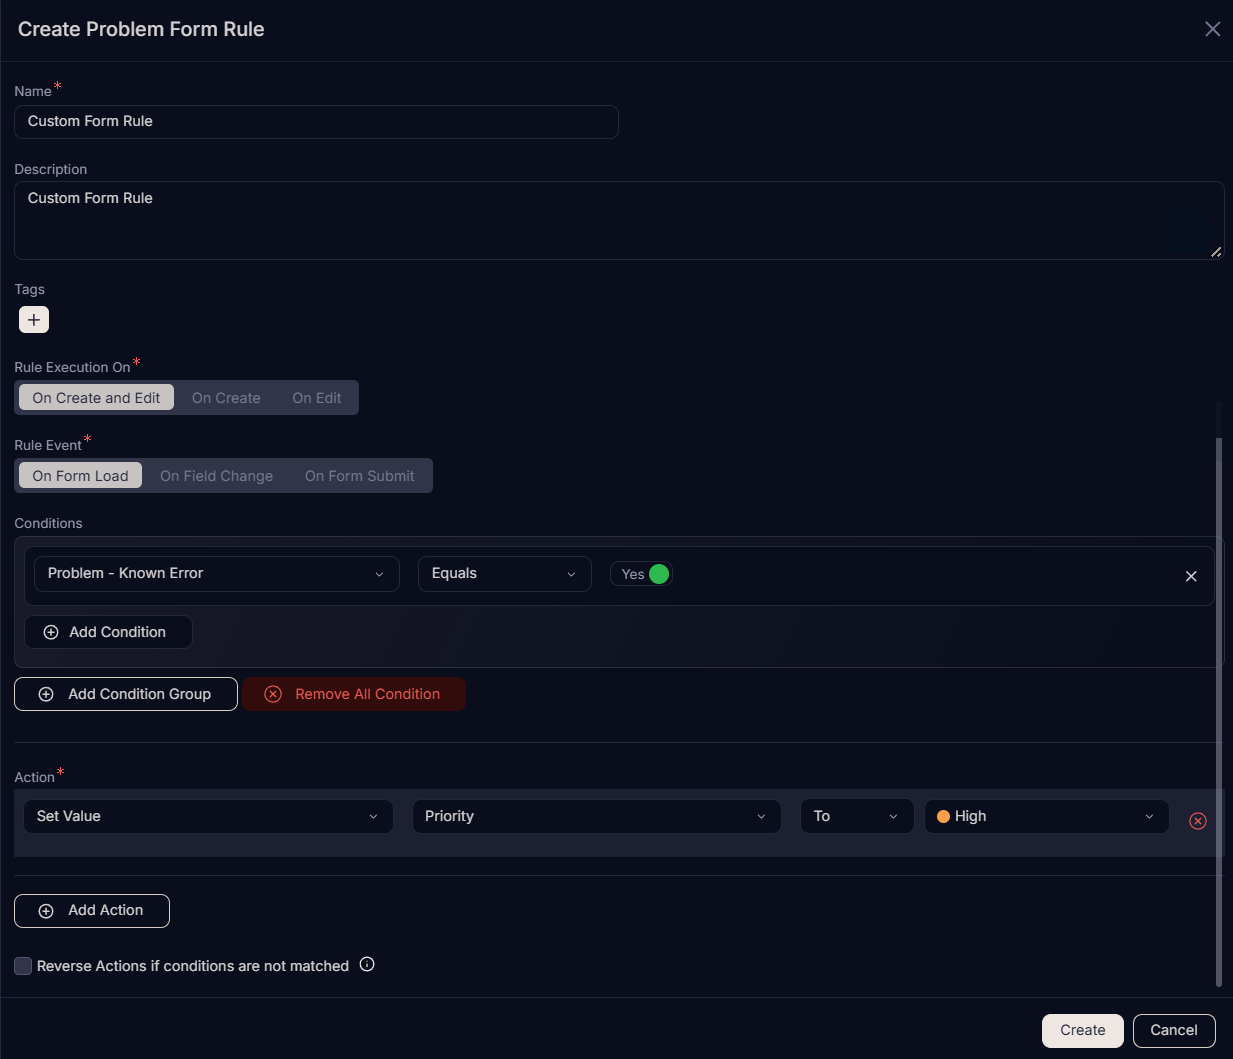Select On Create execution option
Viewport: 1233px width, 1059px height.
pos(226,398)
